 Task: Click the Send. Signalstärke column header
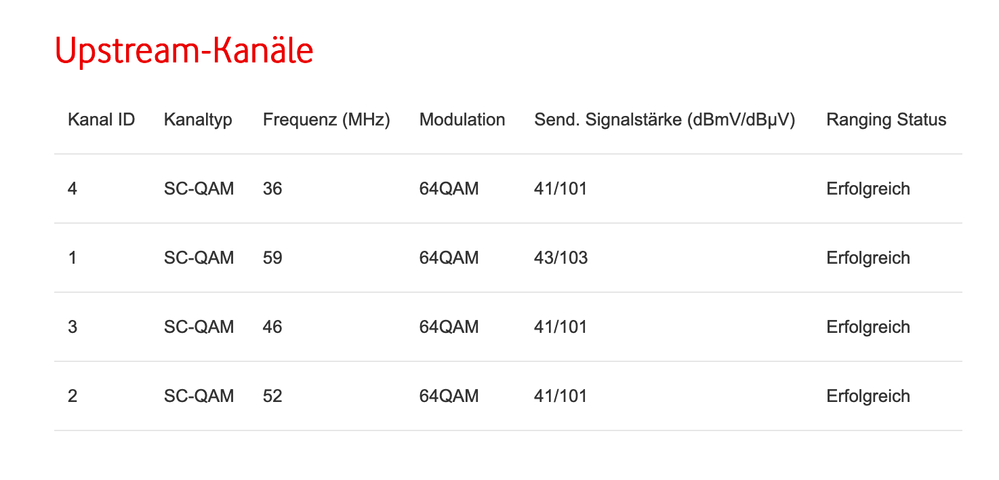pyautogui.click(x=664, y=120)
